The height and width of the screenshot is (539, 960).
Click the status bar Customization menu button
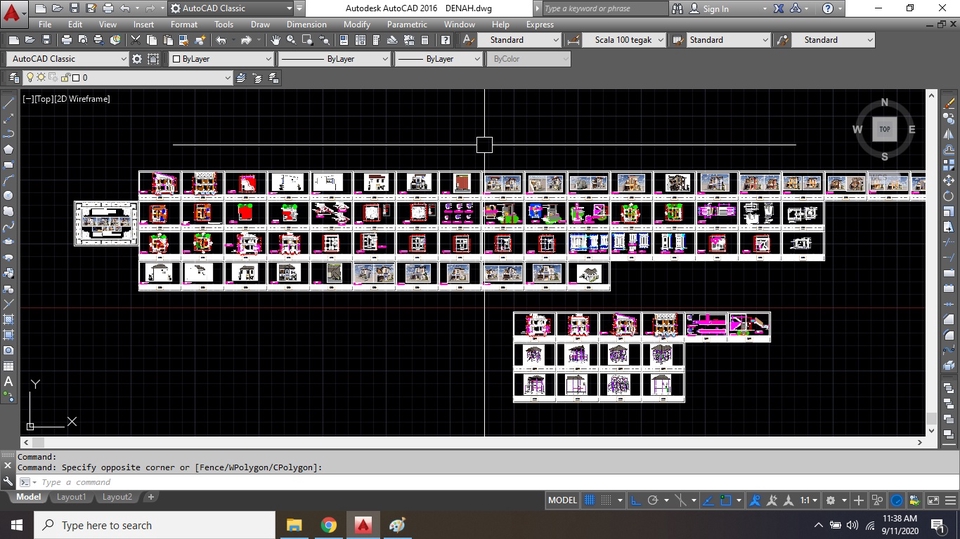tap(950, 500)
